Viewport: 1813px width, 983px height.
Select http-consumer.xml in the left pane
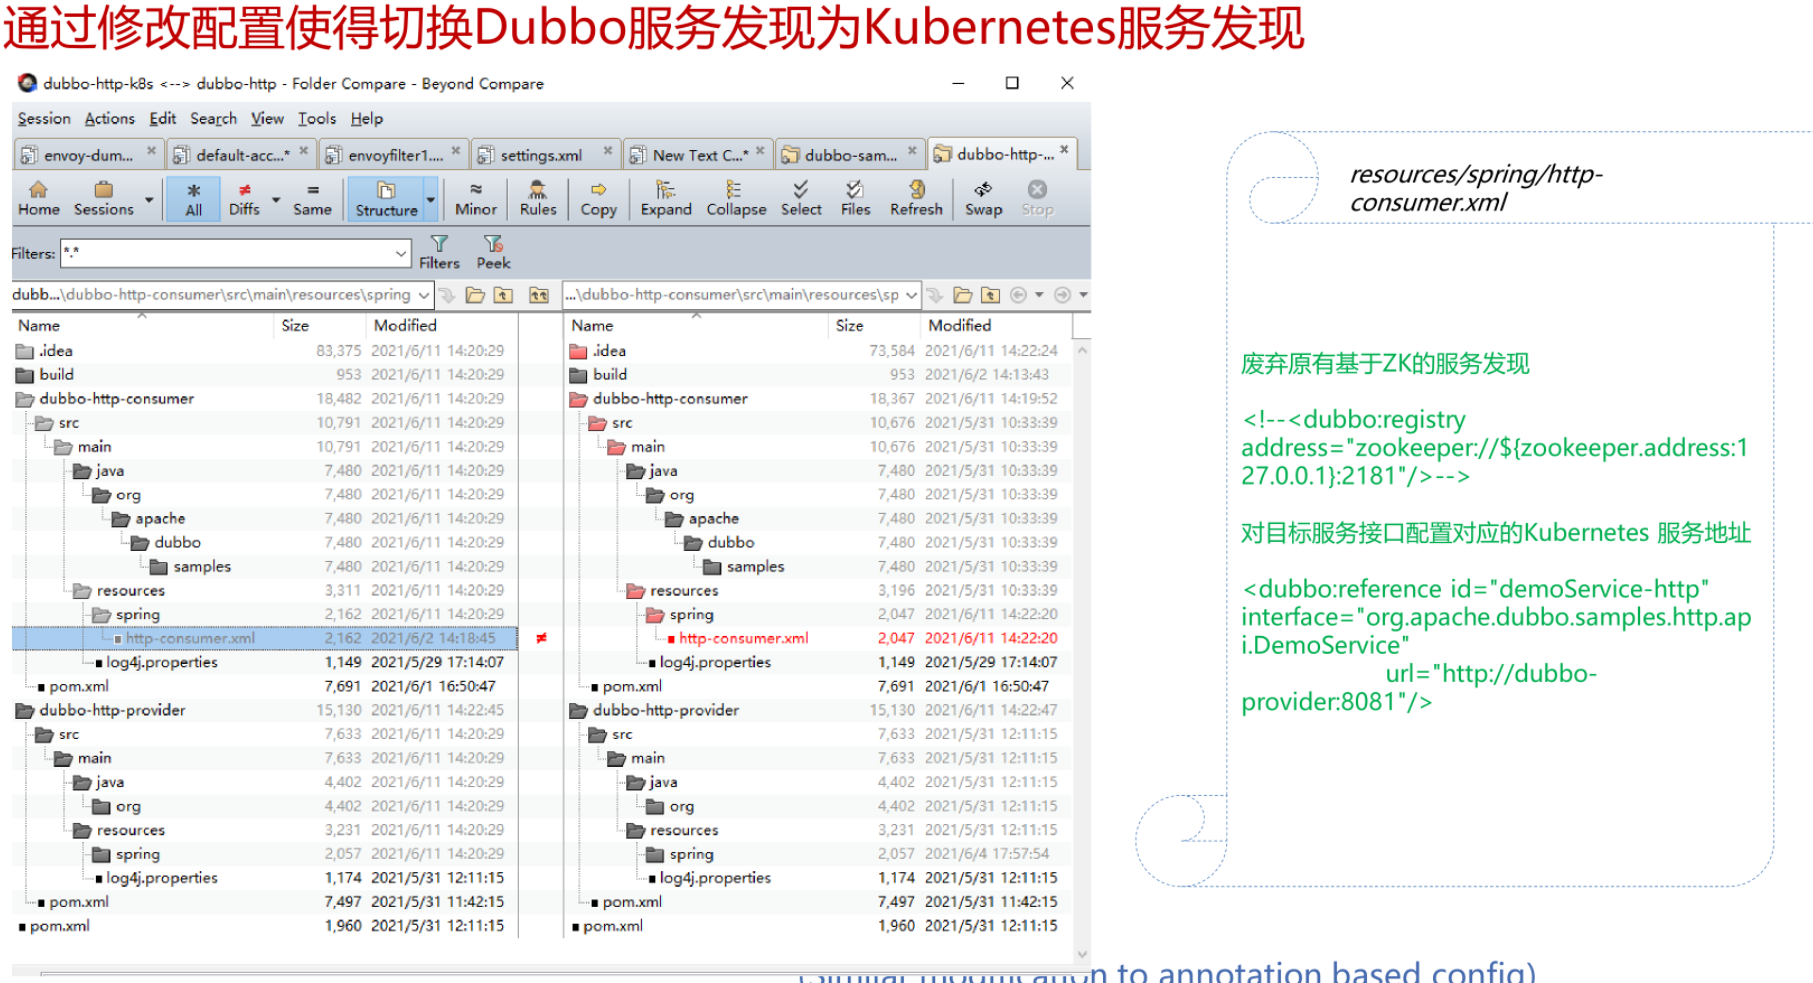tap(264, 638)
